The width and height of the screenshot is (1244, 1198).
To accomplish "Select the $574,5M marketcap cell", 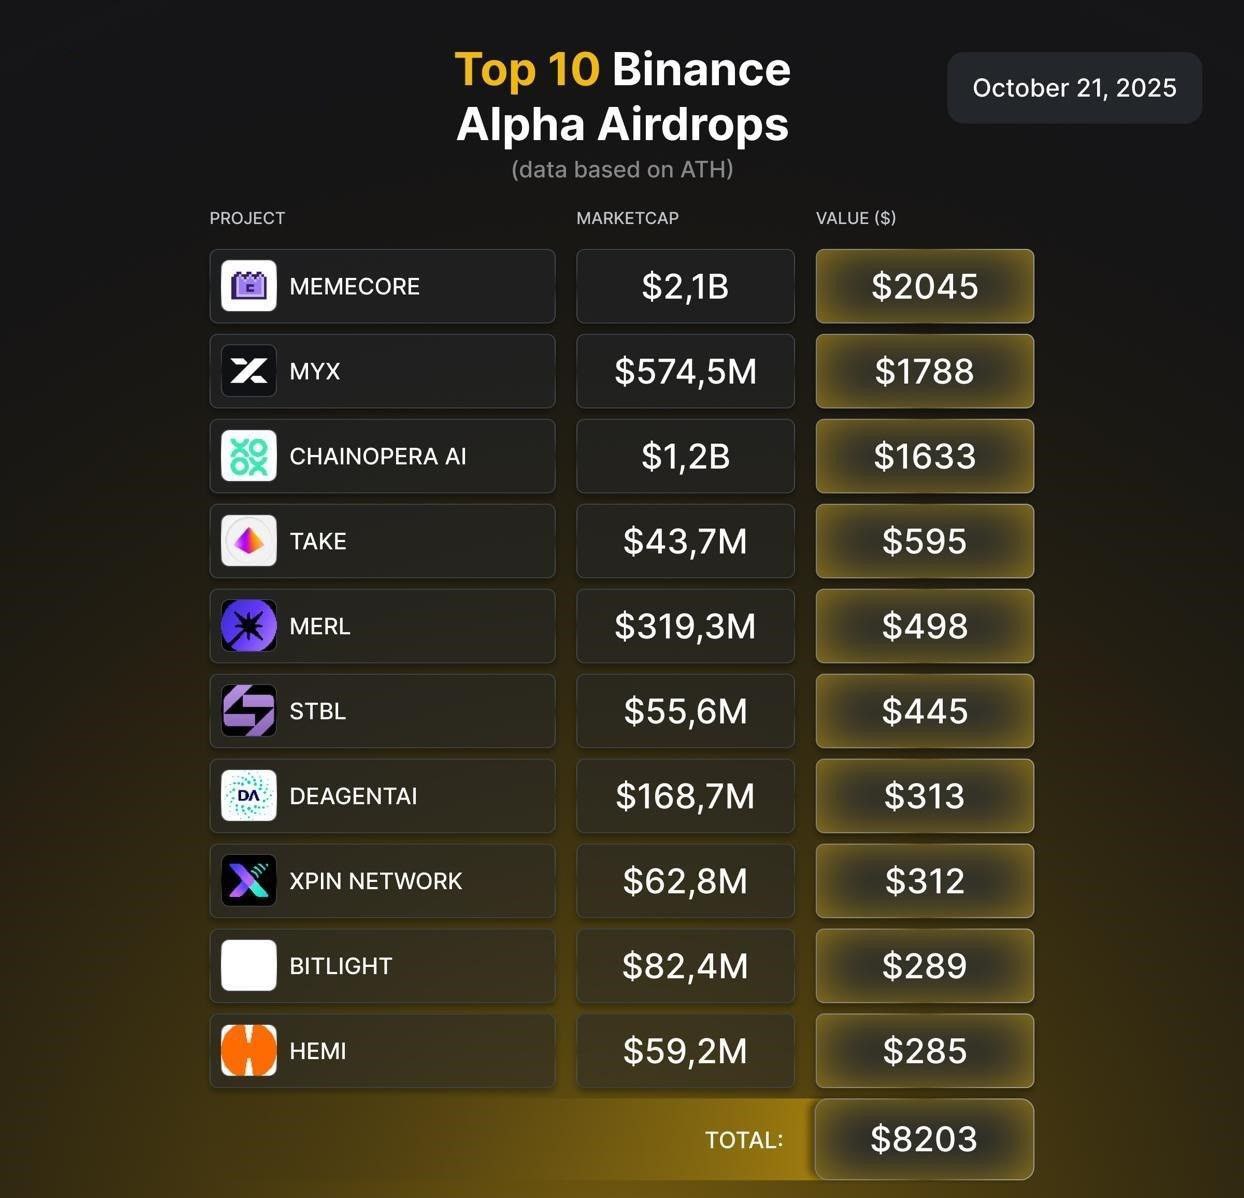I will click(685, 372).
